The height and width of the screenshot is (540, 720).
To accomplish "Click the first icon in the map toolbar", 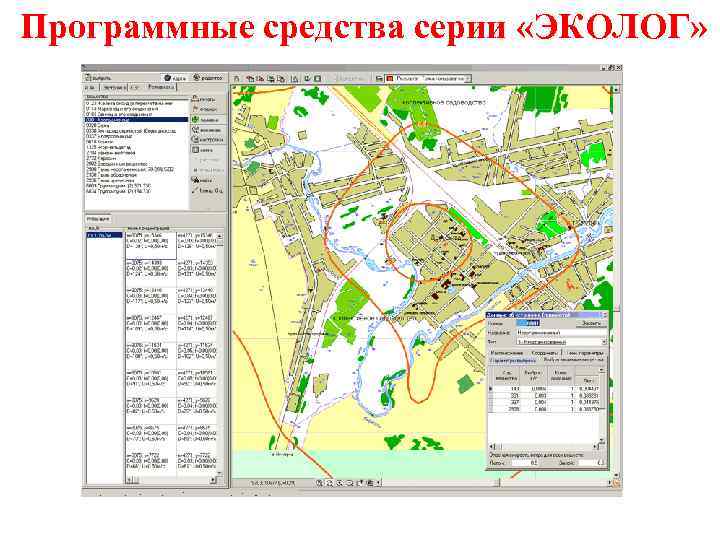I will [x=237, y=79].
